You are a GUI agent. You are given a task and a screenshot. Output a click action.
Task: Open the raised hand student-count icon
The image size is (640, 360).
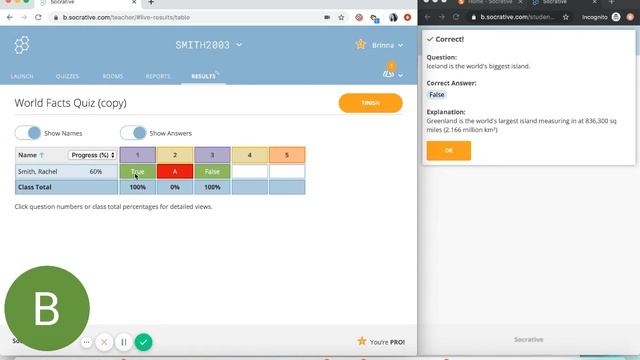389,74
